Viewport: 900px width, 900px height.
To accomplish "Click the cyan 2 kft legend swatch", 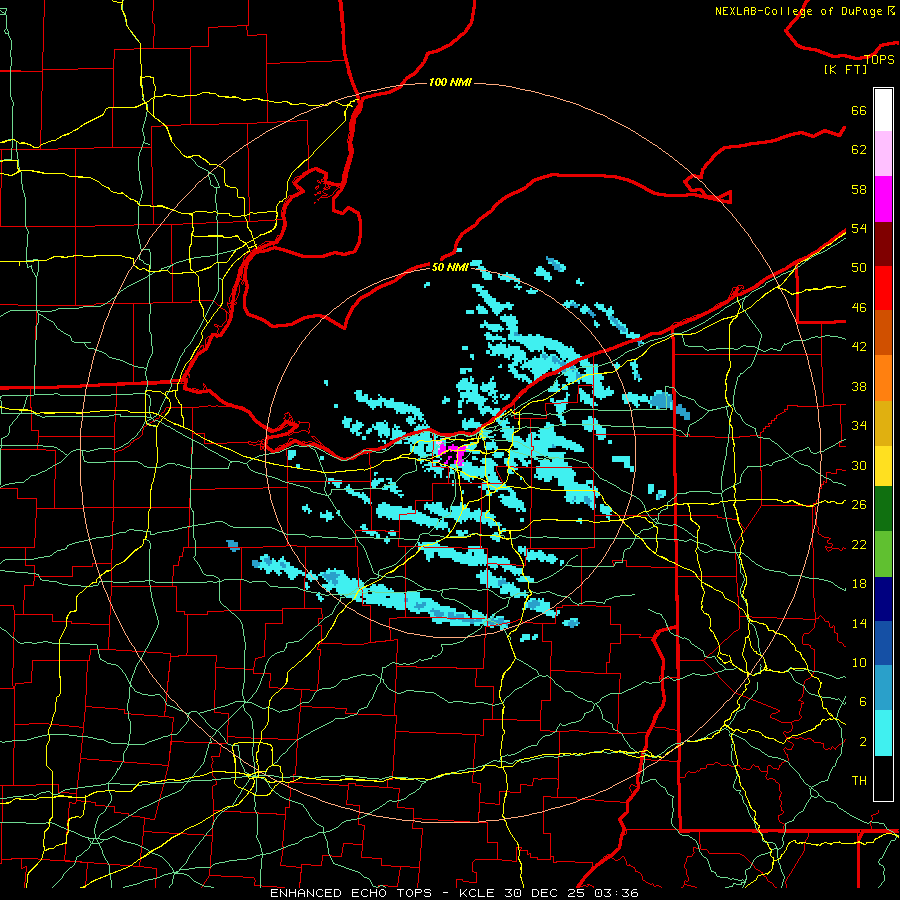I will pyautogui.click(x=883, y=733).
